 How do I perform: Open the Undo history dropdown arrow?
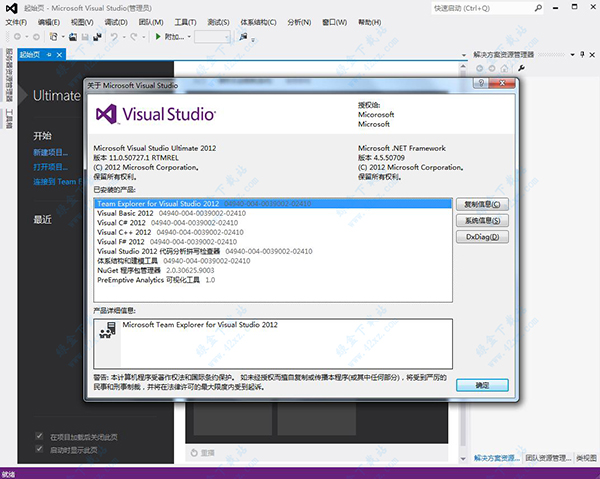(124, 37)
